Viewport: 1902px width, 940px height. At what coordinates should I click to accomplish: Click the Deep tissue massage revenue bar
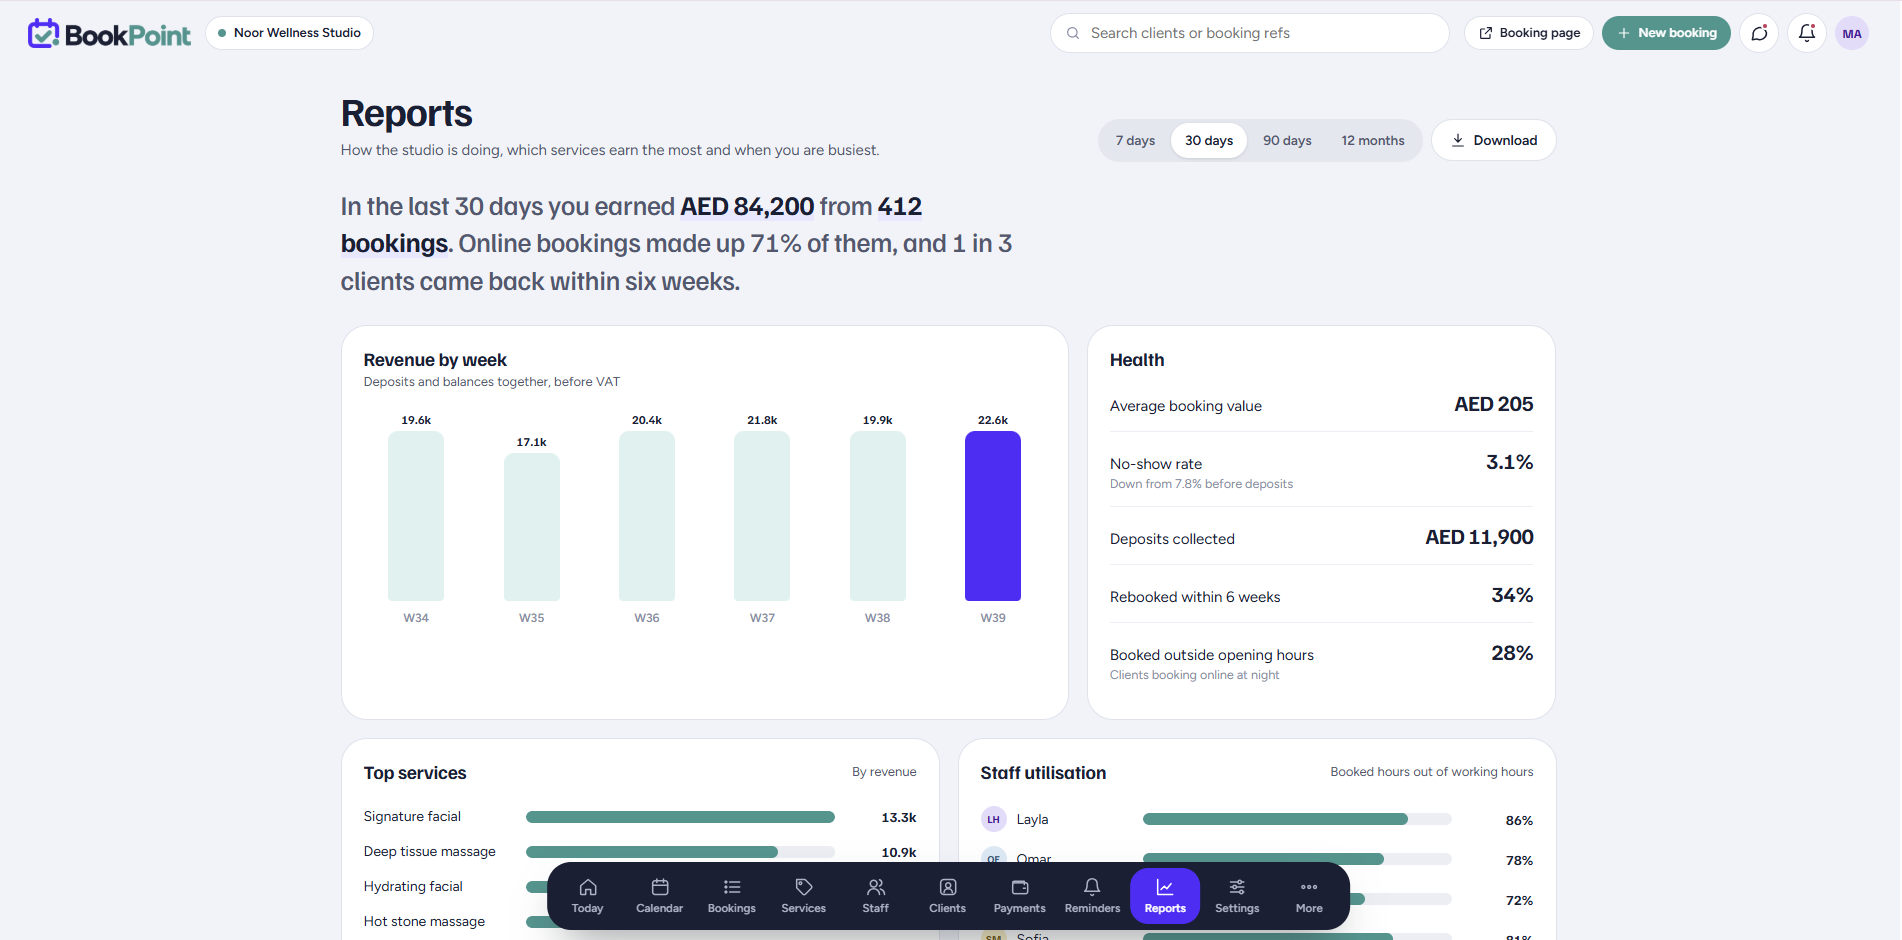pyautogui.click(x=680, y=852)
